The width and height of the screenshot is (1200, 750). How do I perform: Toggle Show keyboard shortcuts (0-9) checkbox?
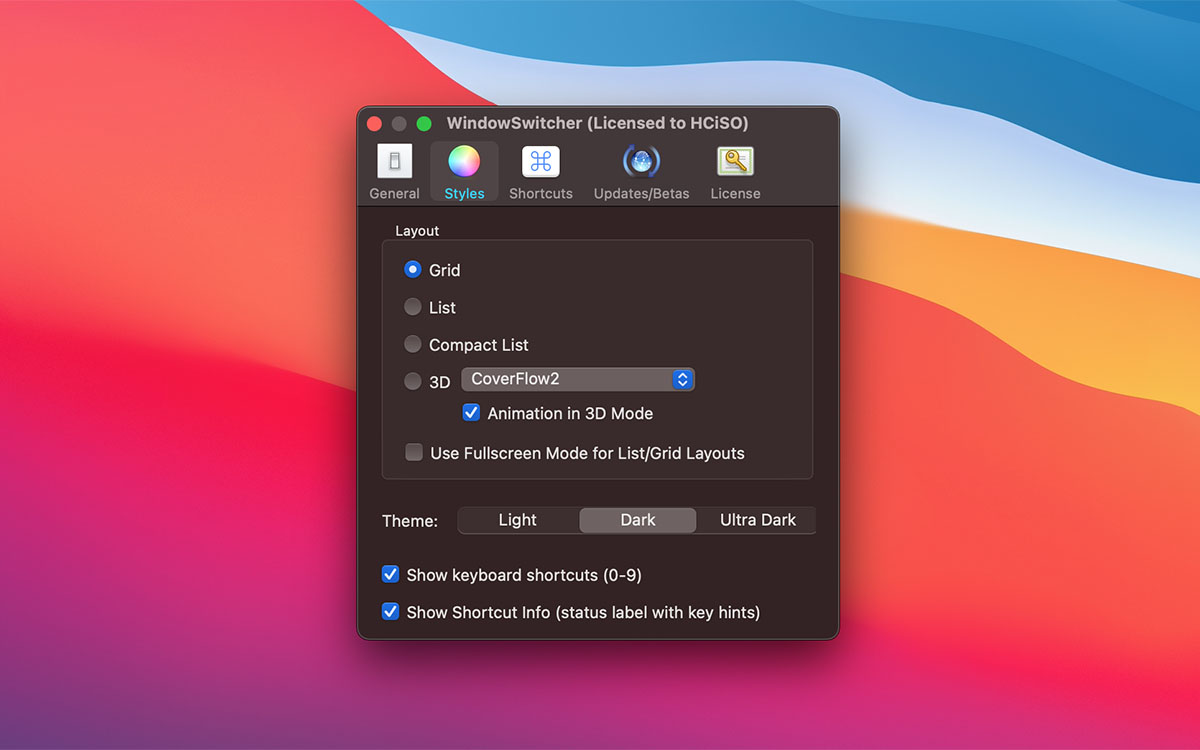pos(391,575)
